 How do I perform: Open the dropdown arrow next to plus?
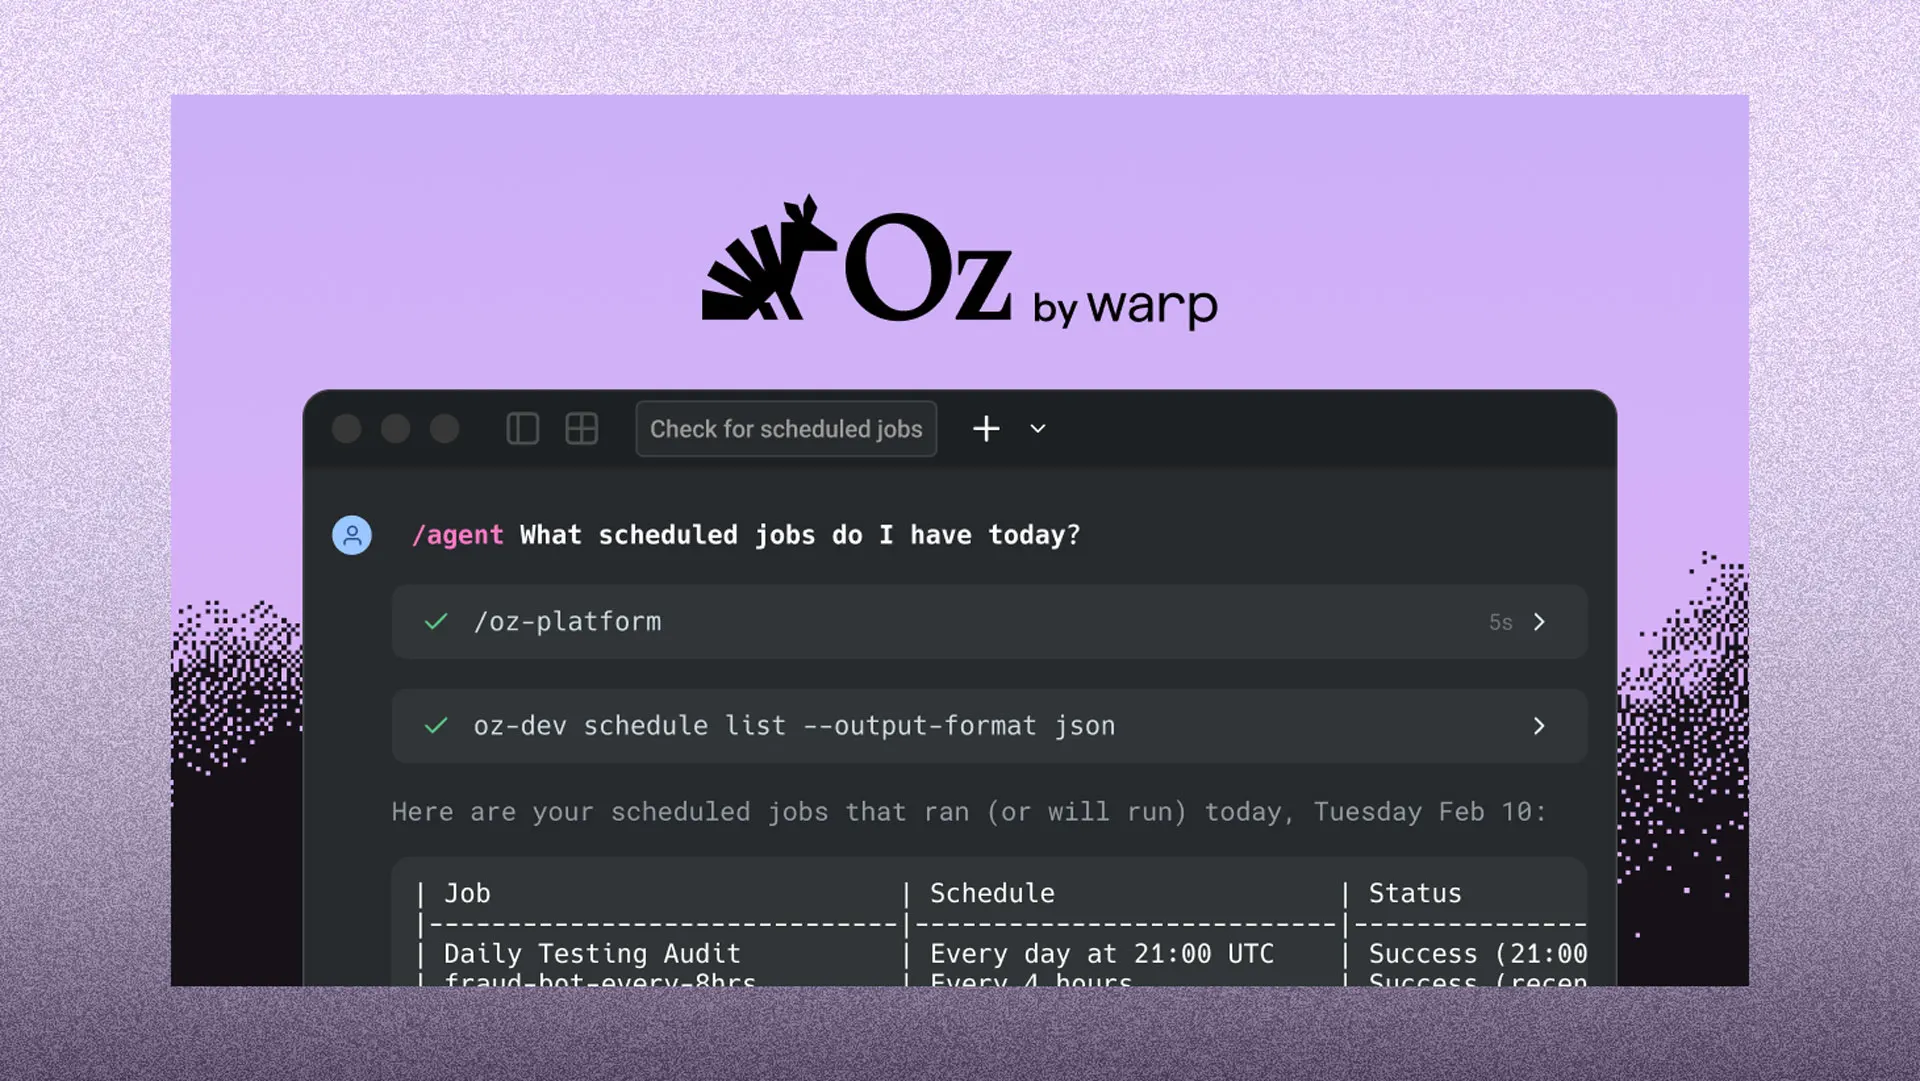click(1038, 429)
